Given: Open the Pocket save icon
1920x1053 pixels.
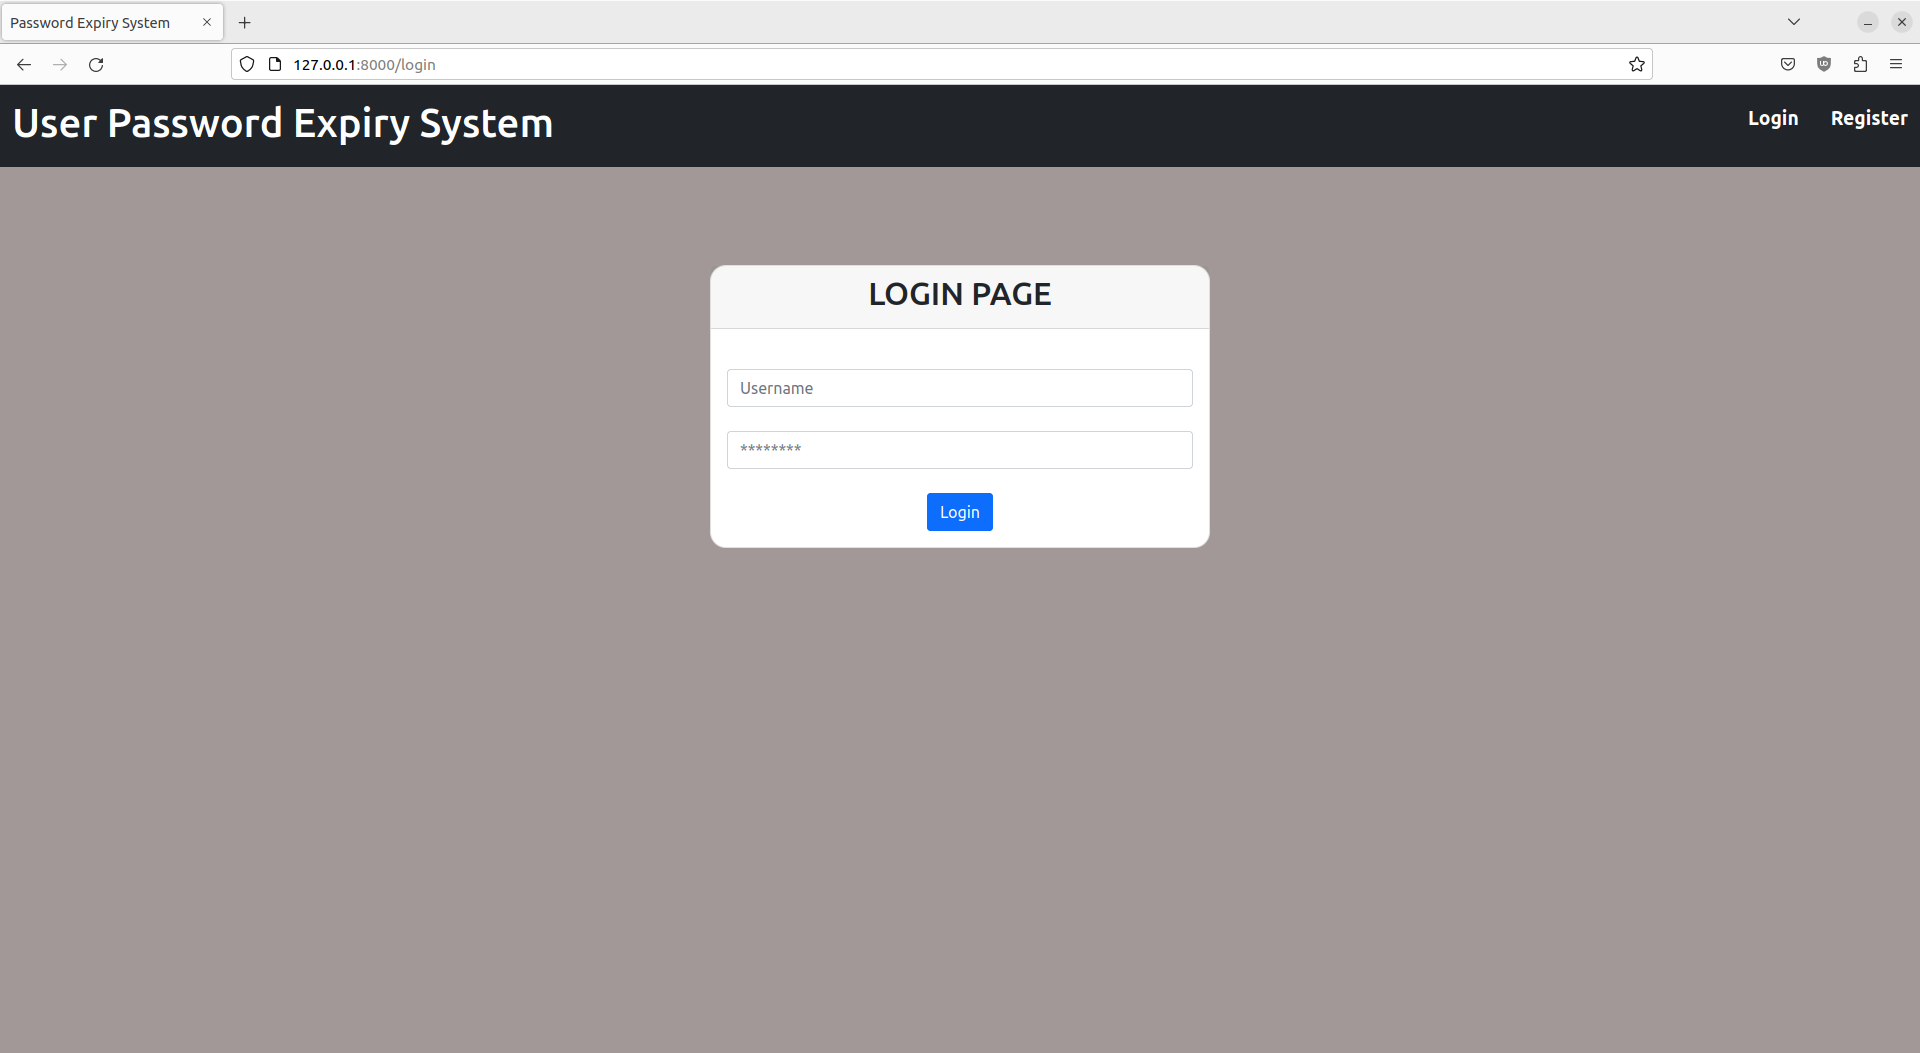Looking at the screenshot, I should point(1788,64).
